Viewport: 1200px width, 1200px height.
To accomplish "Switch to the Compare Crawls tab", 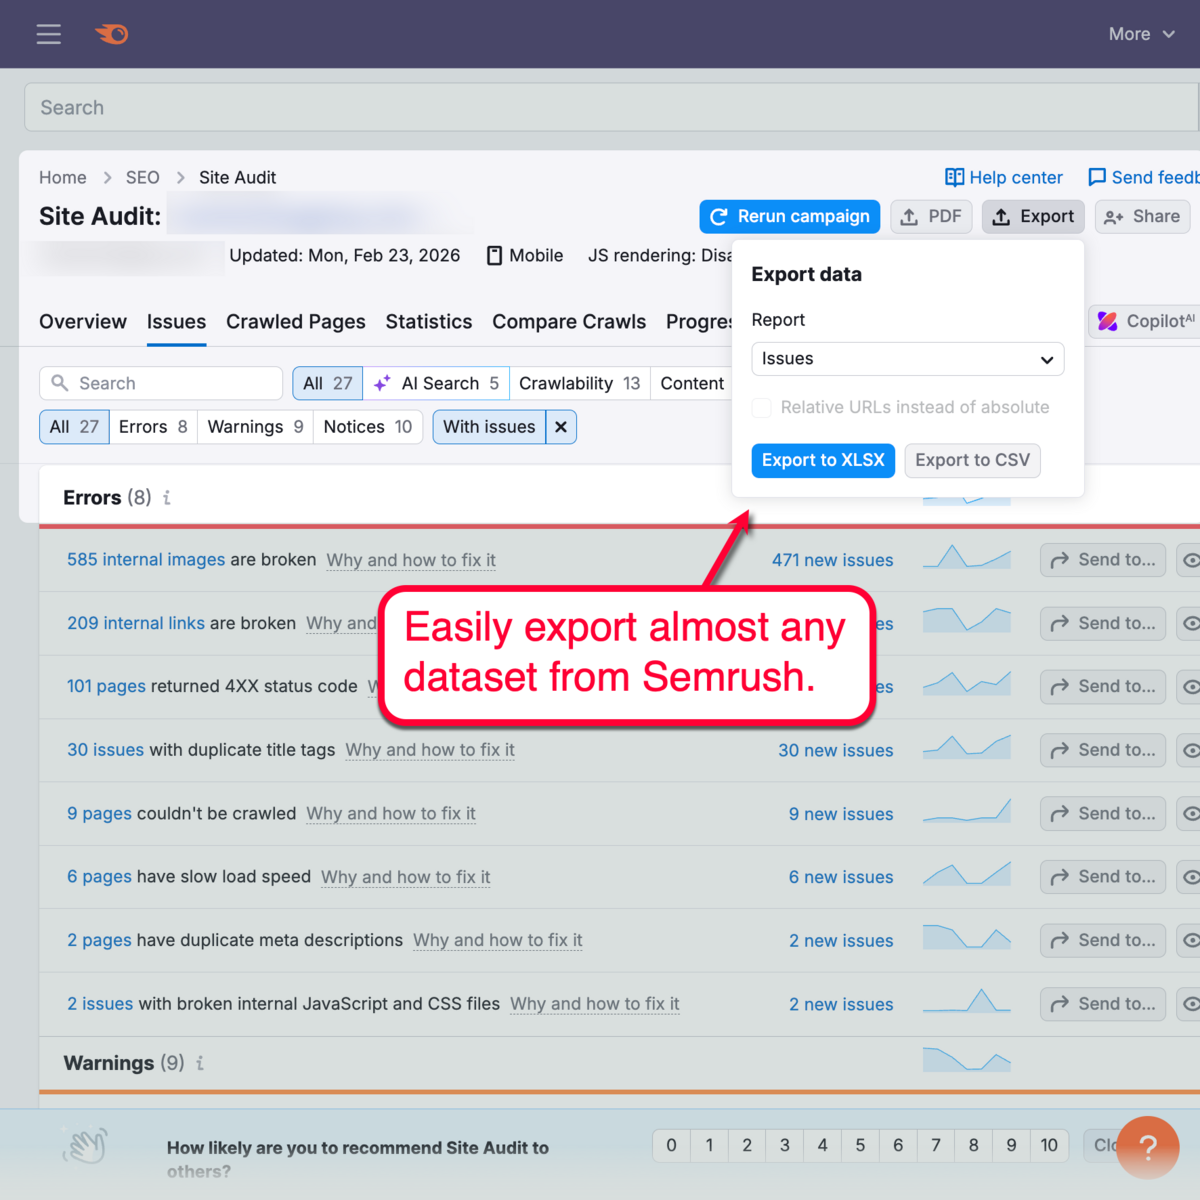I will point(568,321).
